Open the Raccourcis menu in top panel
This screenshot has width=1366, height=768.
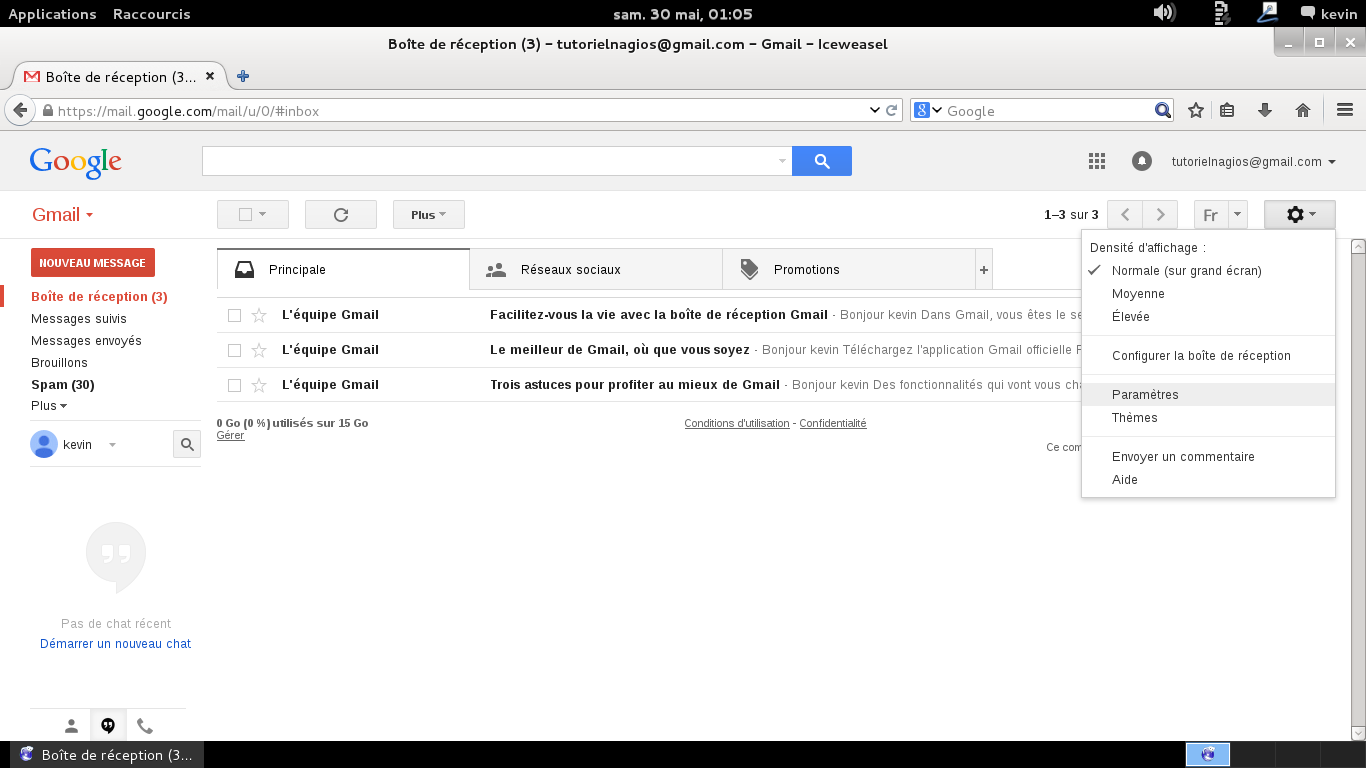tap(152, 14)
